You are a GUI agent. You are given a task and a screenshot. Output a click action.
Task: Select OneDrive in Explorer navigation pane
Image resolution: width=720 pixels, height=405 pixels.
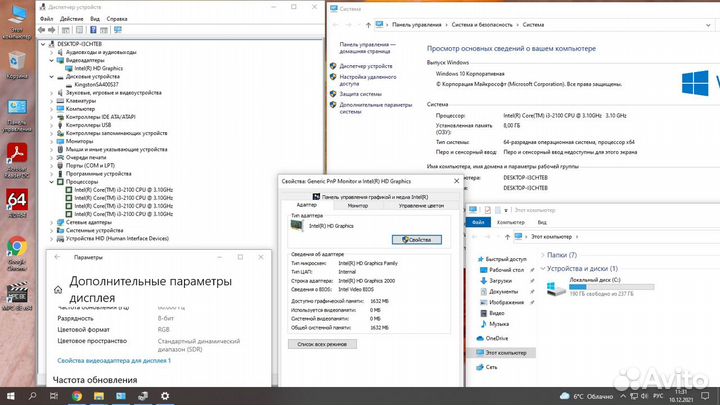496,338
